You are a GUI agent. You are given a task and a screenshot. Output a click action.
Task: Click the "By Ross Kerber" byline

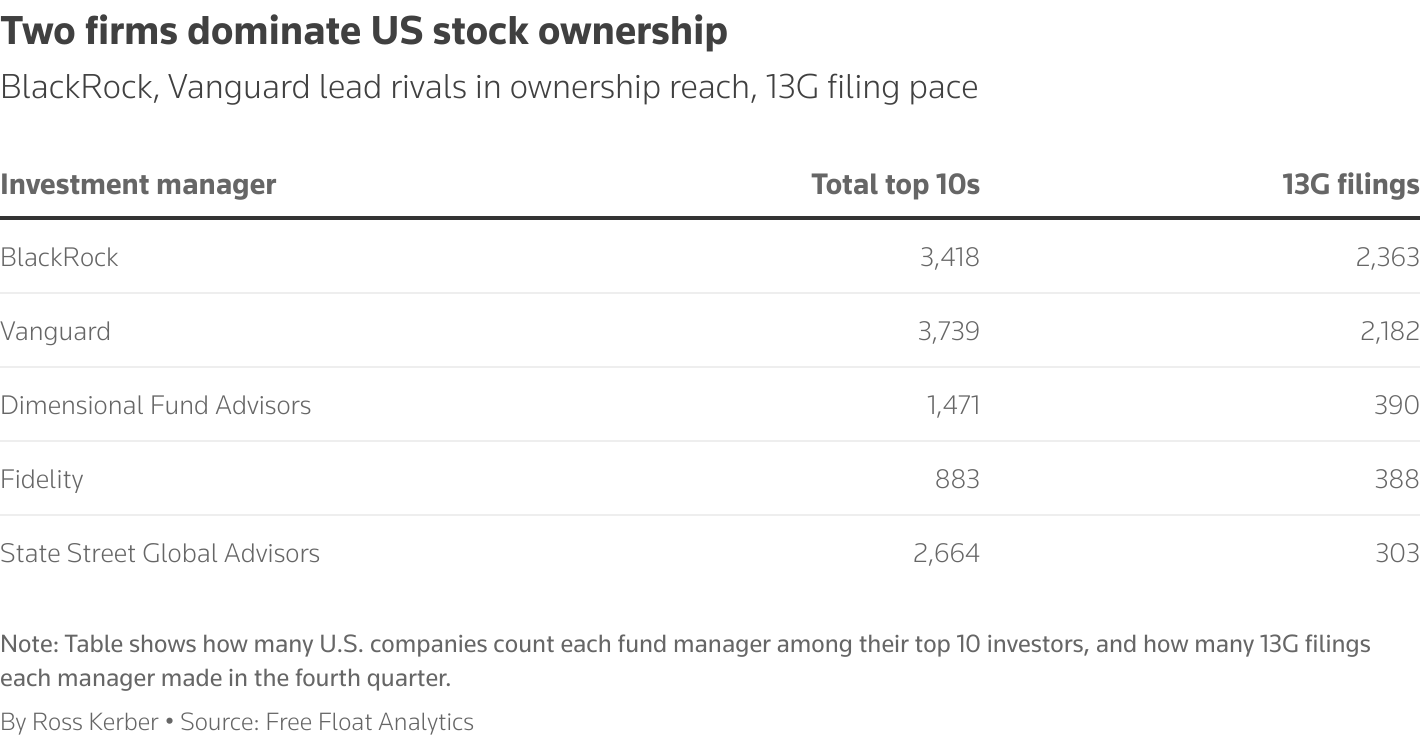pos(79,722)
